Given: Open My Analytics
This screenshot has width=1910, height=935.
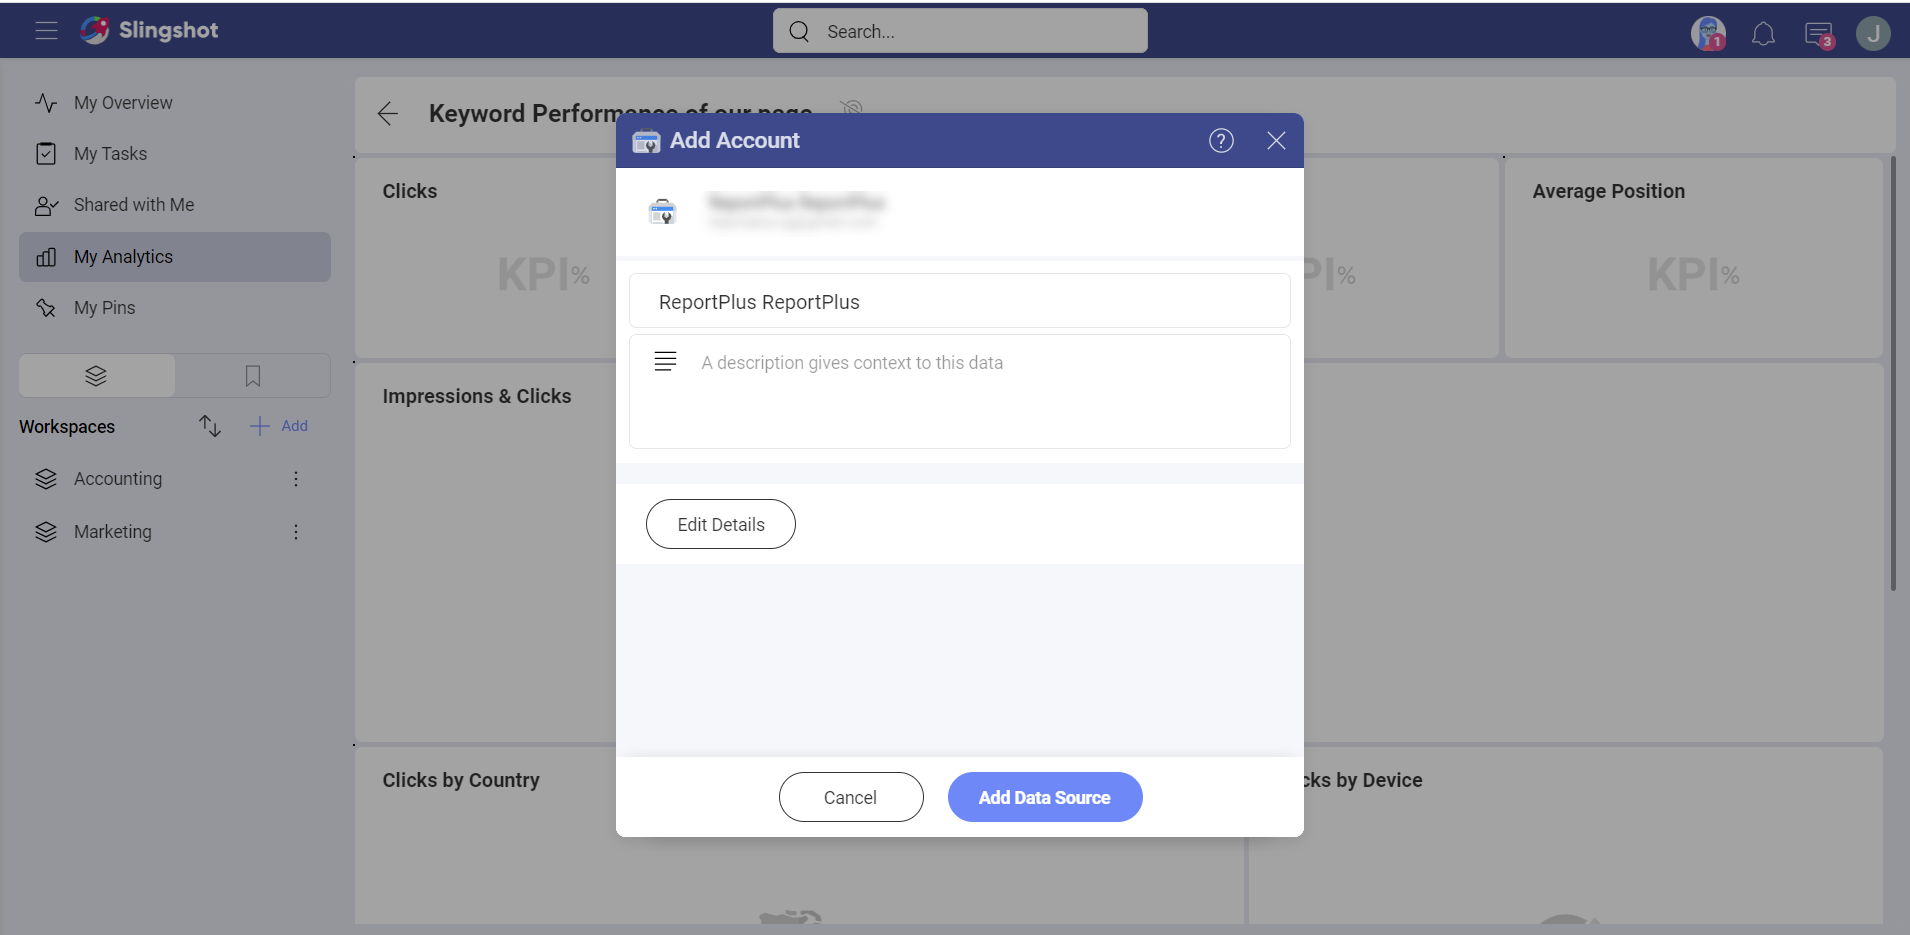Looking at the screenshot, I should point(175,257).
